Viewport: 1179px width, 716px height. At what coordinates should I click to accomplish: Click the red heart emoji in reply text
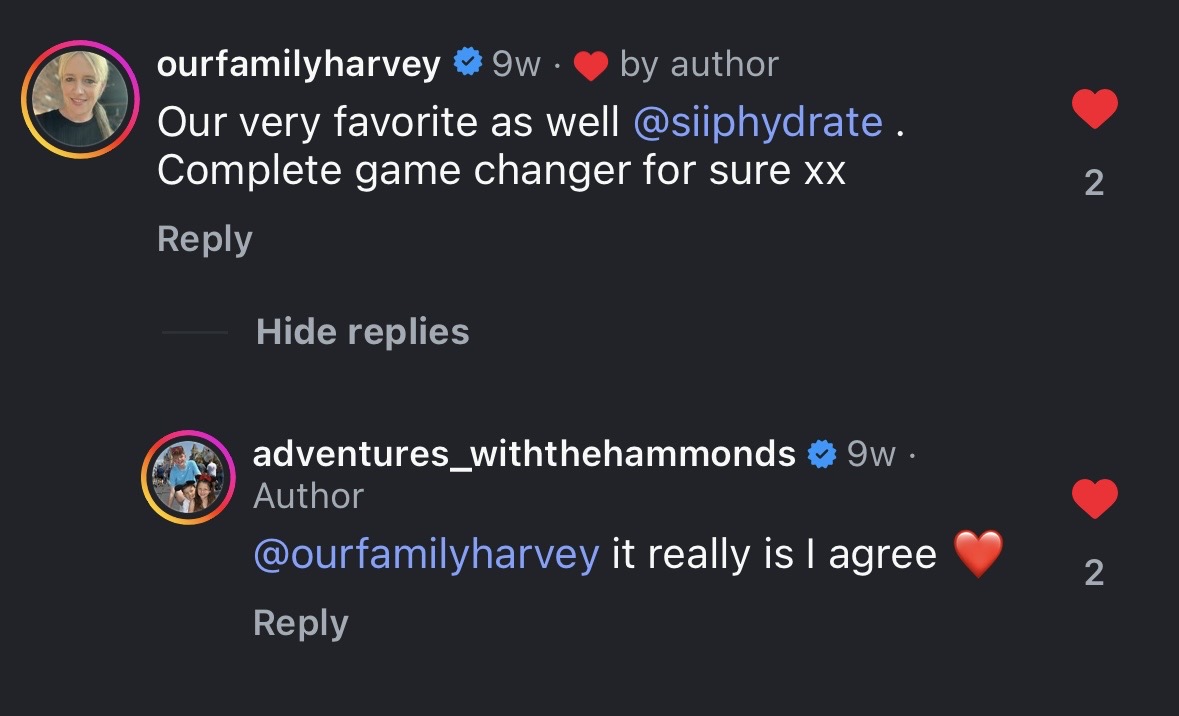click(977, 553)
